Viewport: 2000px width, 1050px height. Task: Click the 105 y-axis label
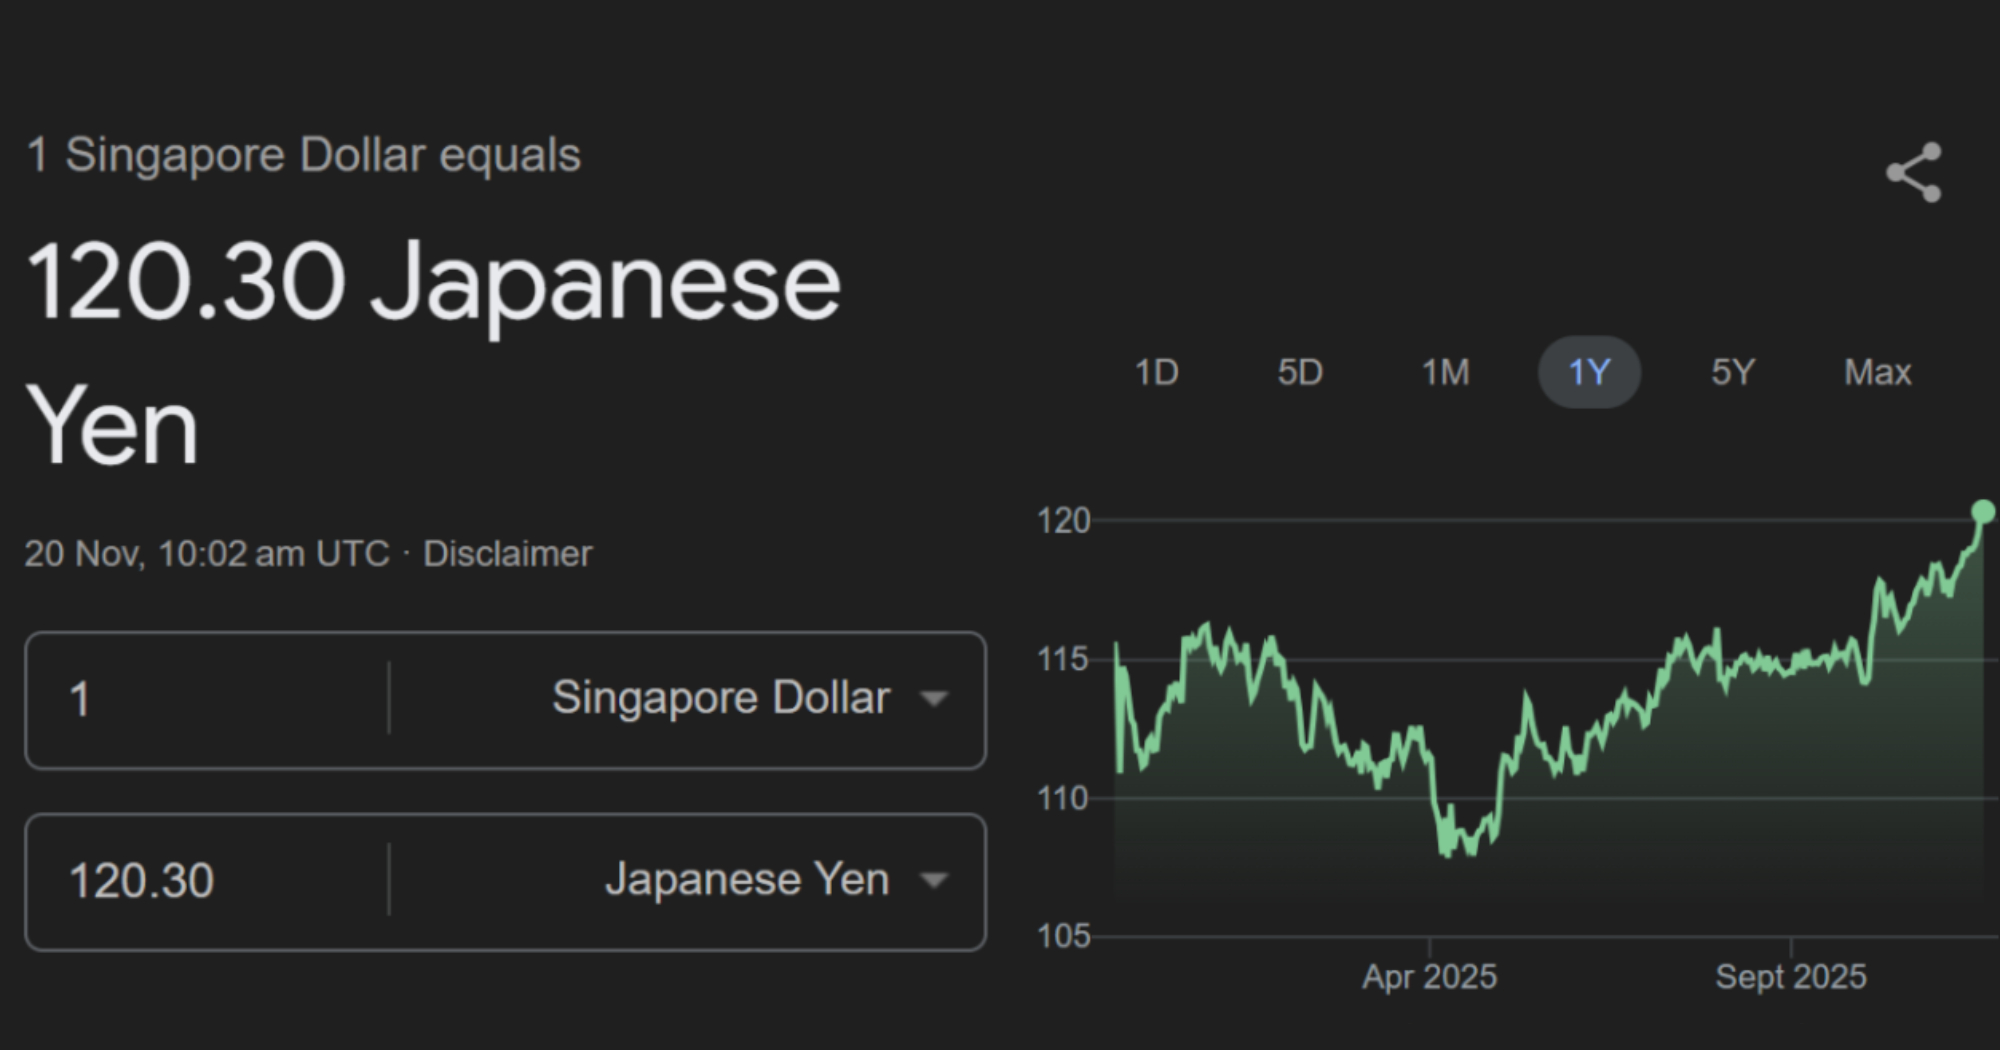1063,936
